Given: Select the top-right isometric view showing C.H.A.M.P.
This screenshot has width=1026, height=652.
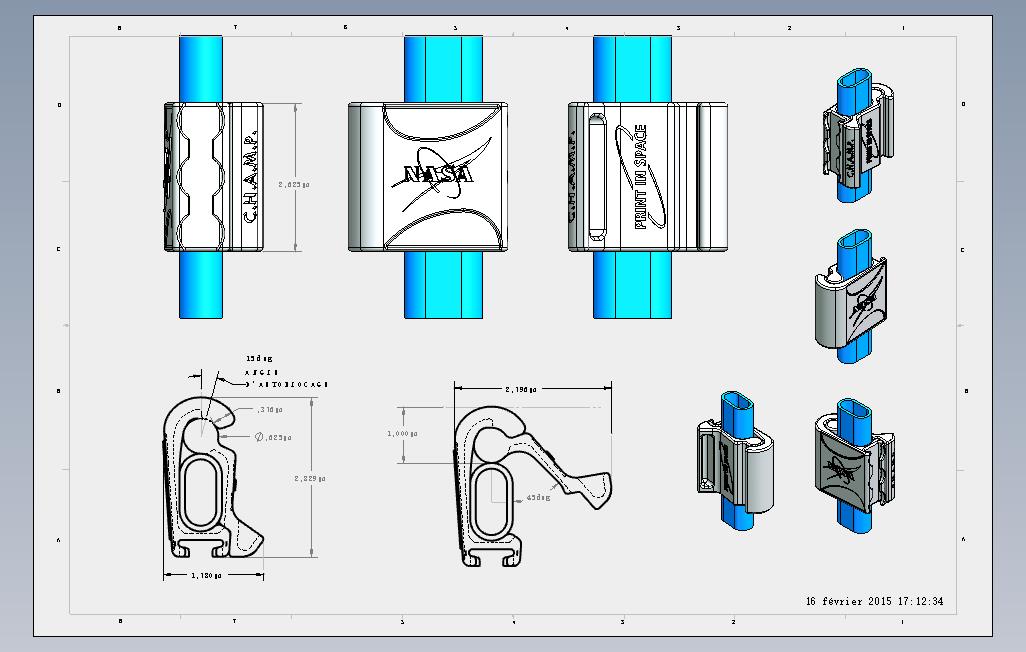Looking at the screenshot, I should point(858,135).
